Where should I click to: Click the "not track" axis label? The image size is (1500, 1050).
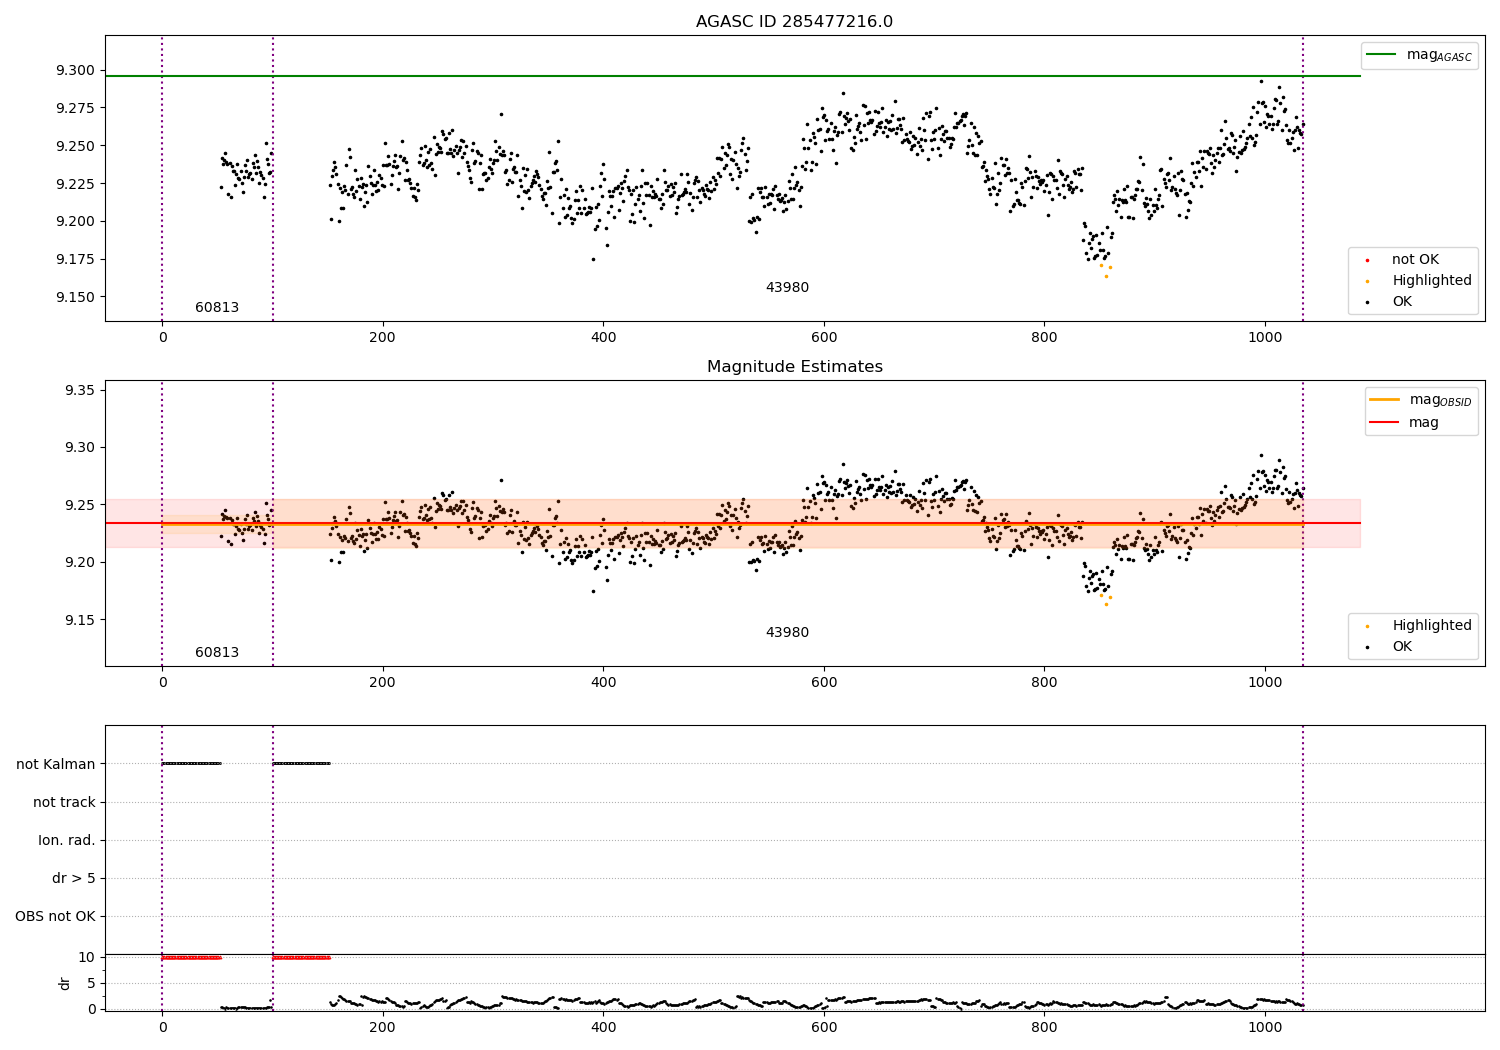64,802
